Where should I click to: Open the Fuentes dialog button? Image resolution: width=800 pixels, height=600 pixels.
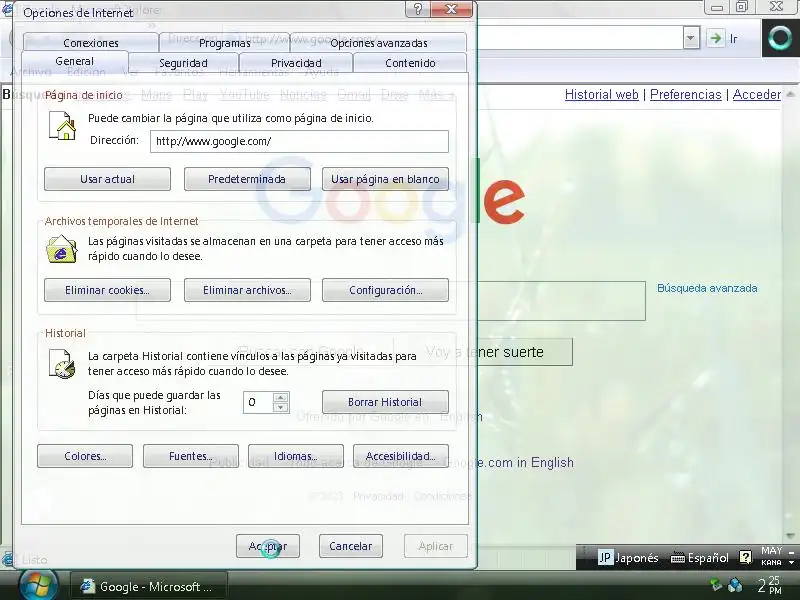(191, 456)
